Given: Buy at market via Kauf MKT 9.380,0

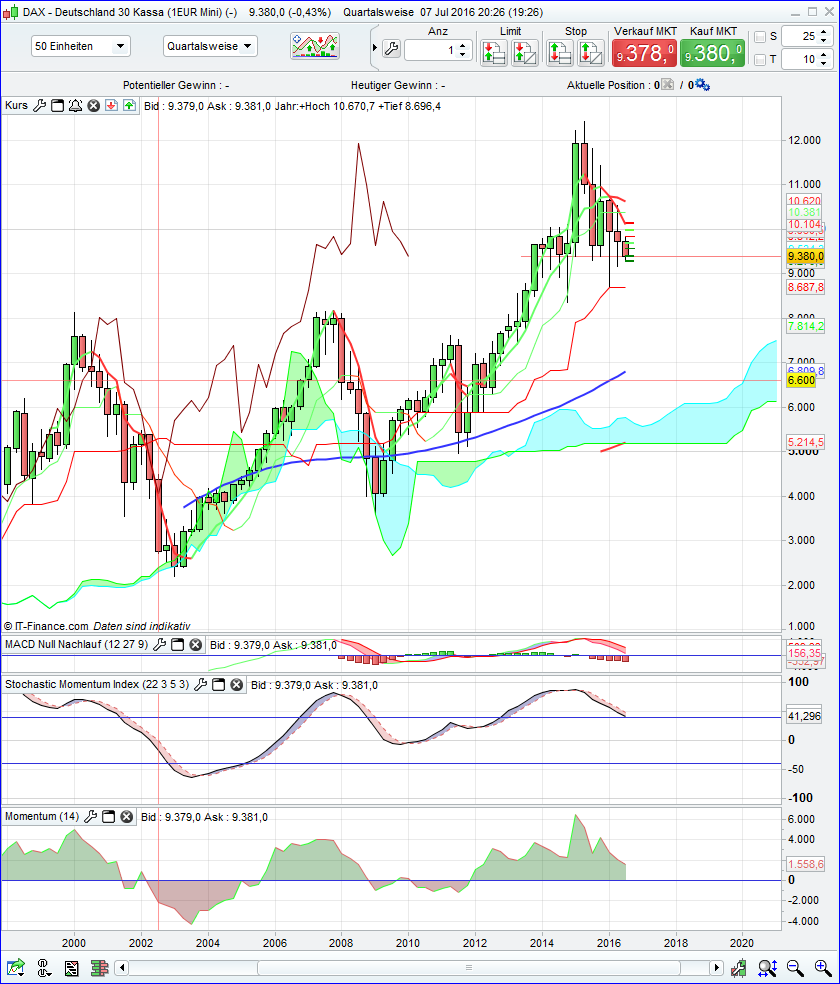Looking at the screenshot, I should click(710, 50).
